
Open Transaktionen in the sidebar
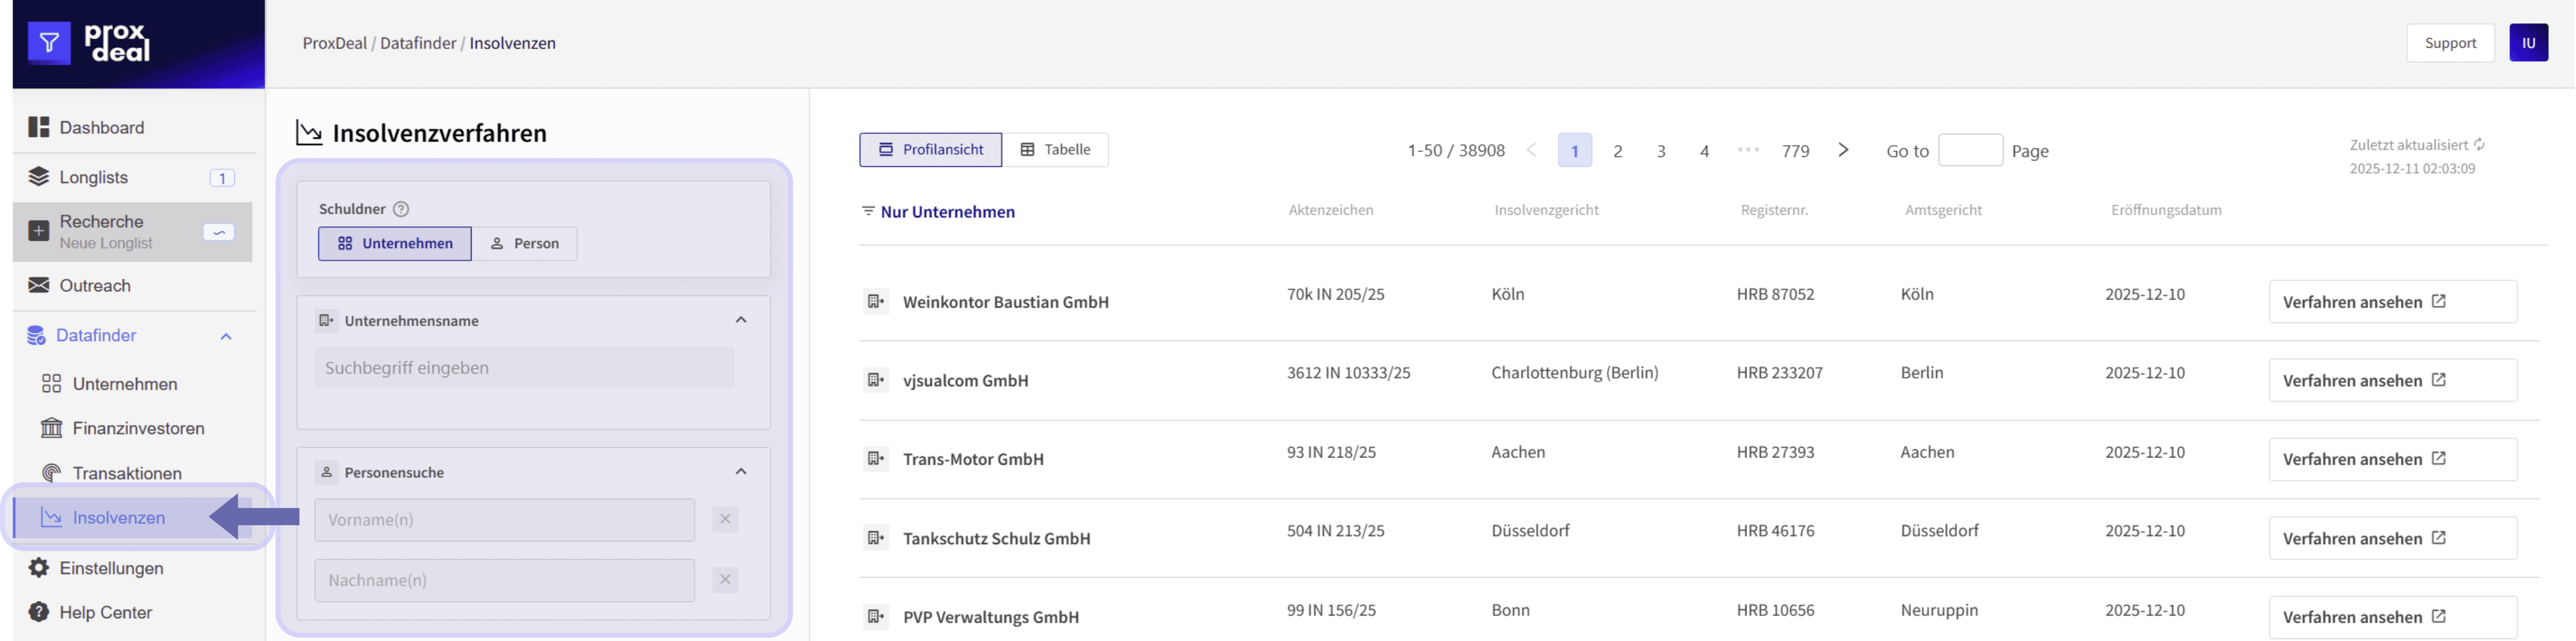(x=127, y=473)
